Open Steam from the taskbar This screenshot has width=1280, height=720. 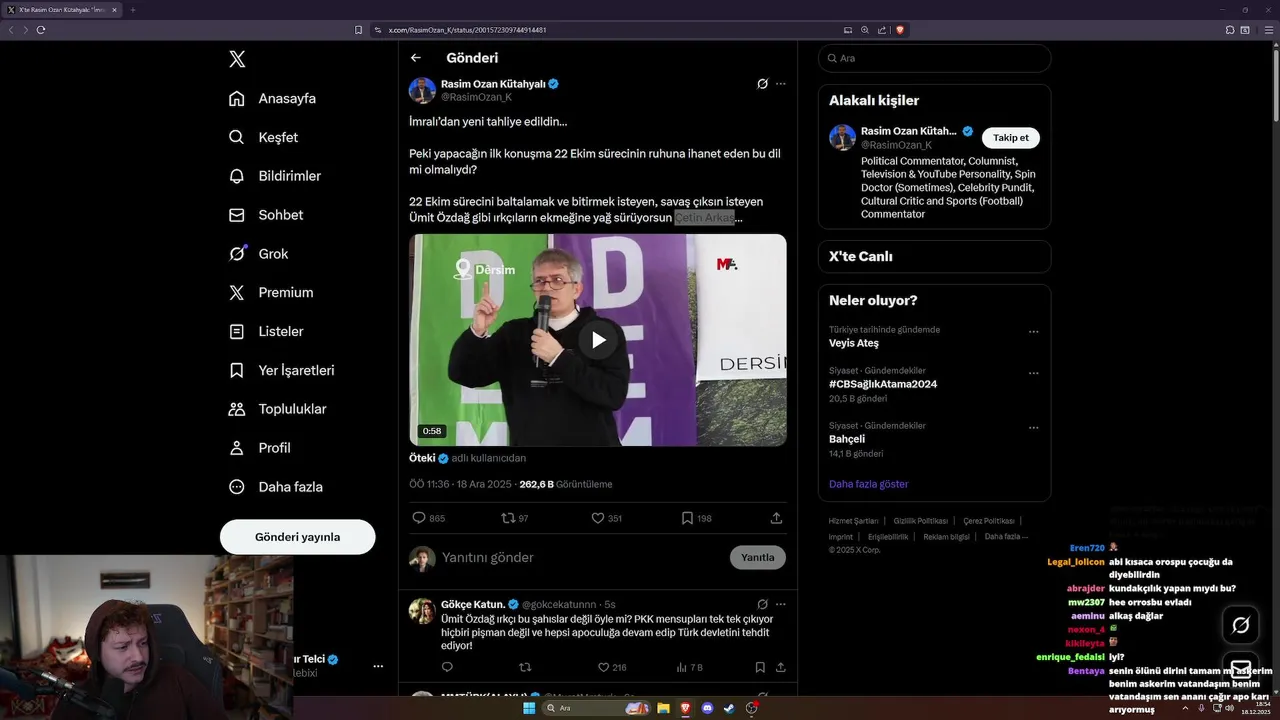tap(730, 708)
